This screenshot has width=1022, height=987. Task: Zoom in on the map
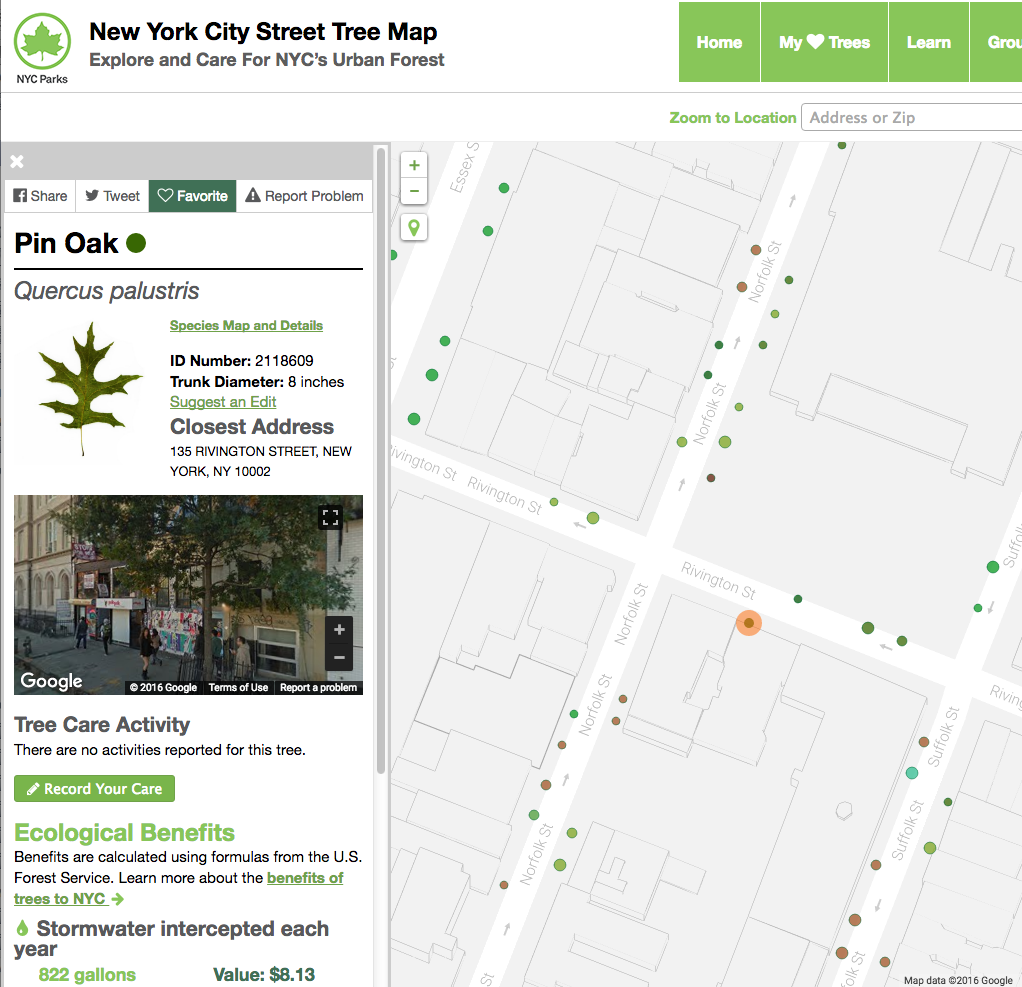[x=414, y=165]
